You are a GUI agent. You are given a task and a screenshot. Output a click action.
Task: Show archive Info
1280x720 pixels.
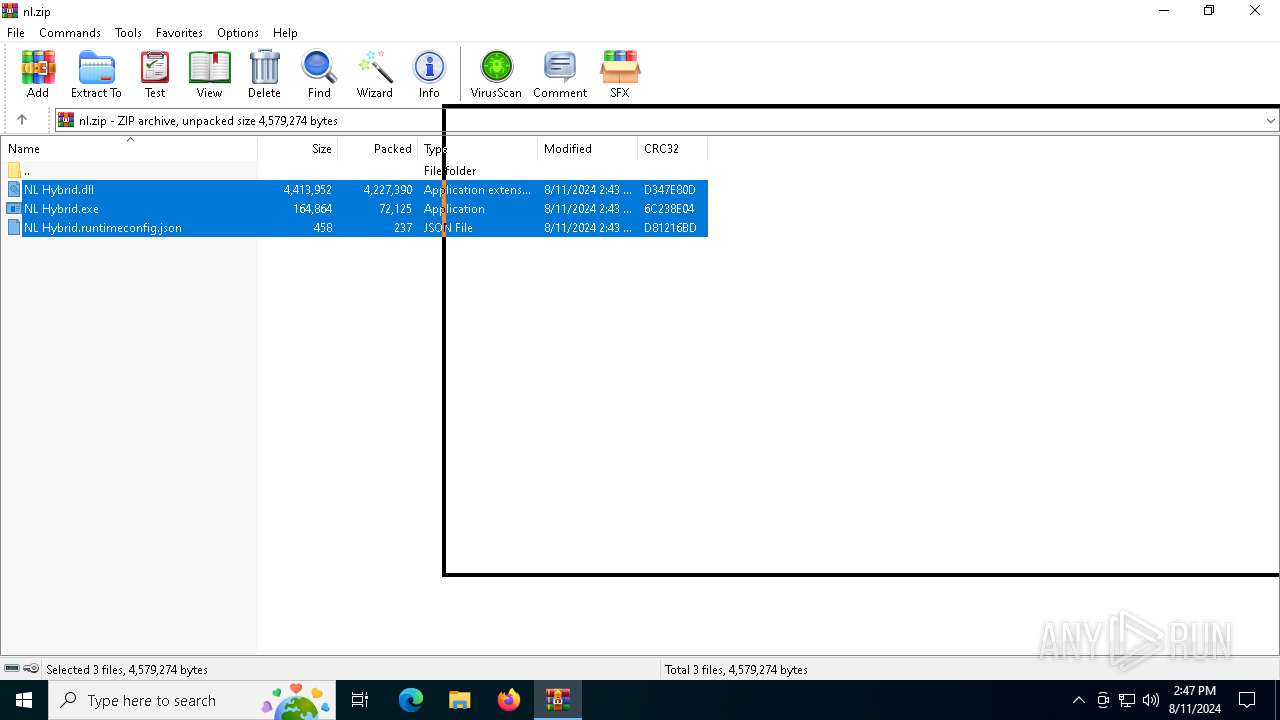tap(429, 75)
